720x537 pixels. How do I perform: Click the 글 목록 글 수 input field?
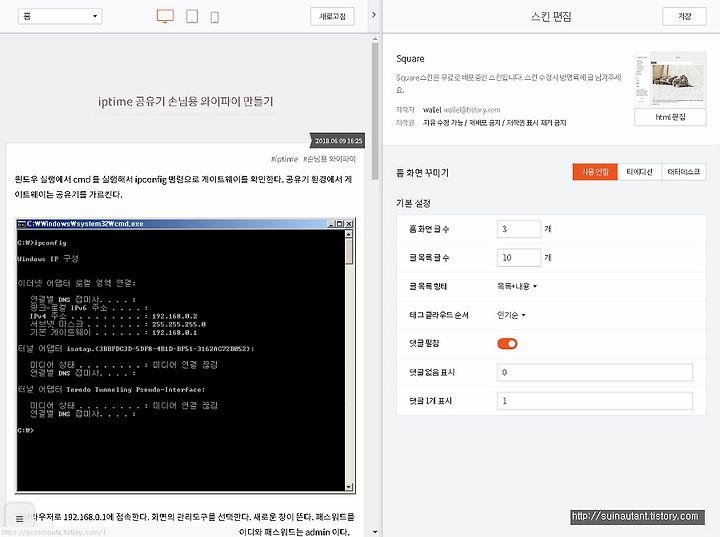pos(519,258)
